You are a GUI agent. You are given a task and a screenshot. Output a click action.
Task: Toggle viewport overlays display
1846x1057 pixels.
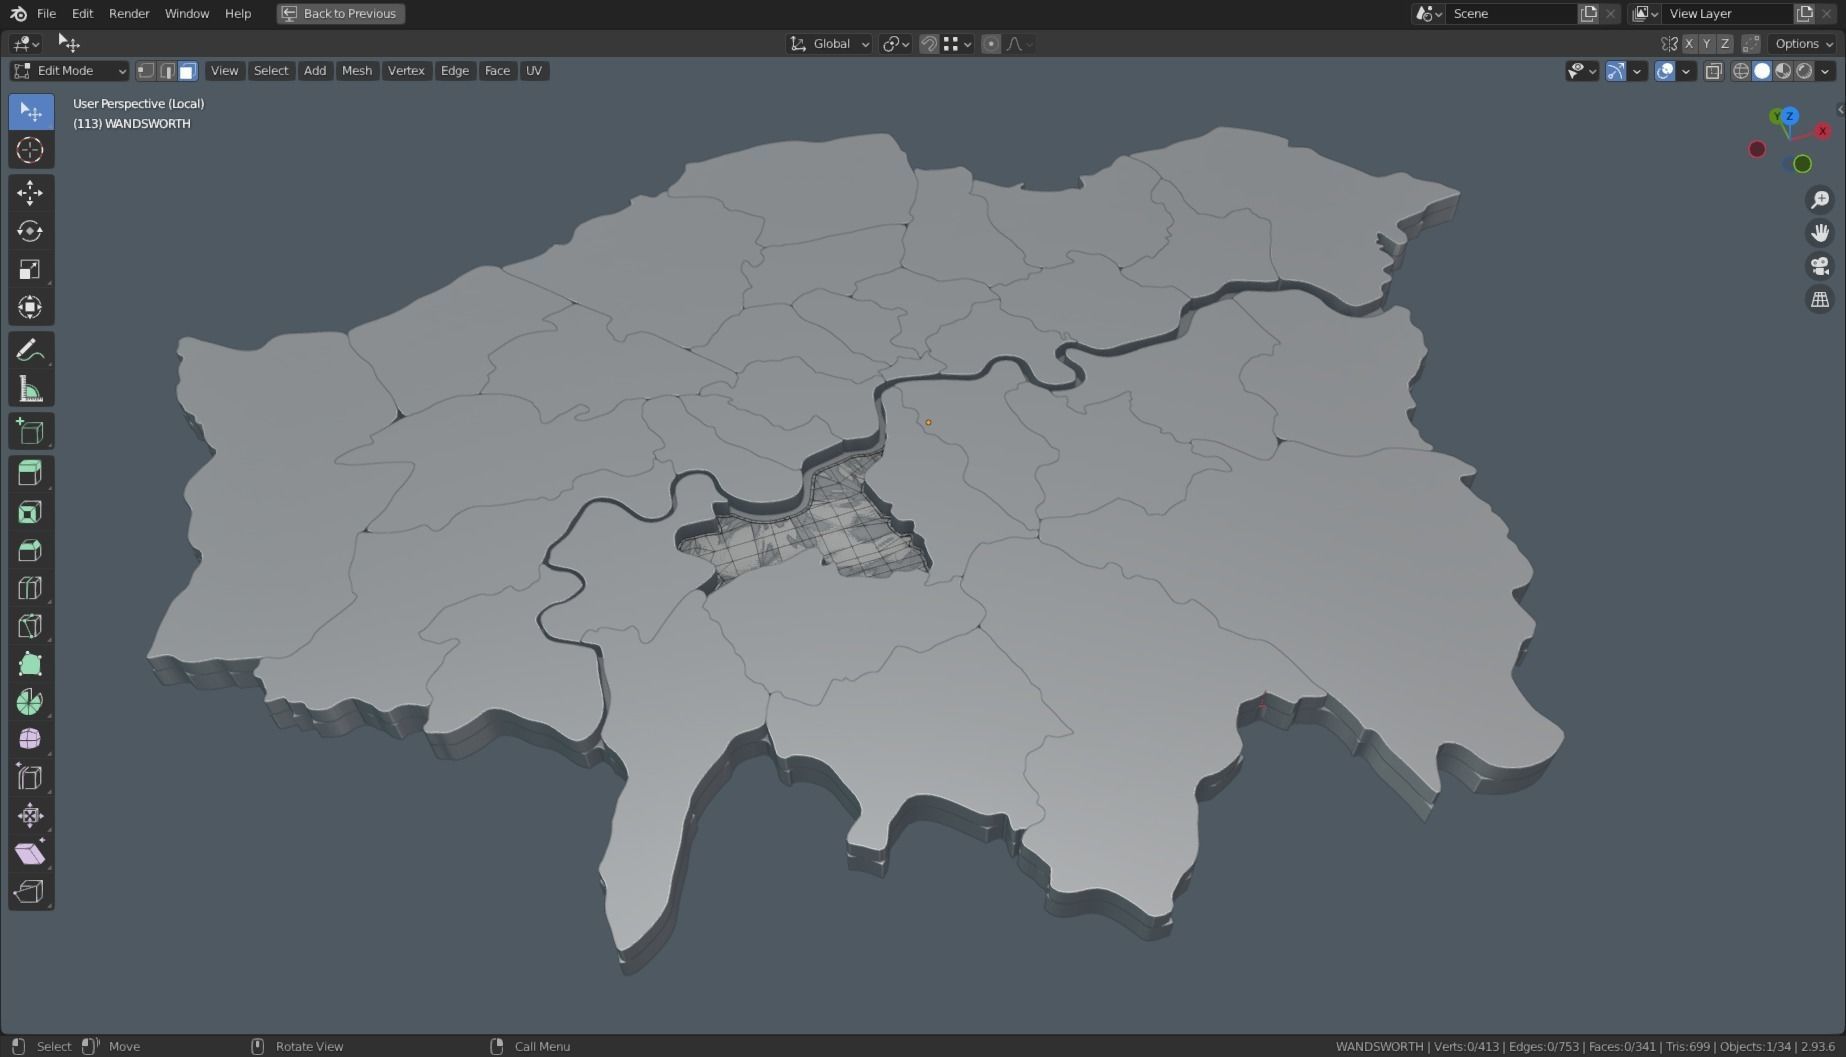(x=1665, y=71)
